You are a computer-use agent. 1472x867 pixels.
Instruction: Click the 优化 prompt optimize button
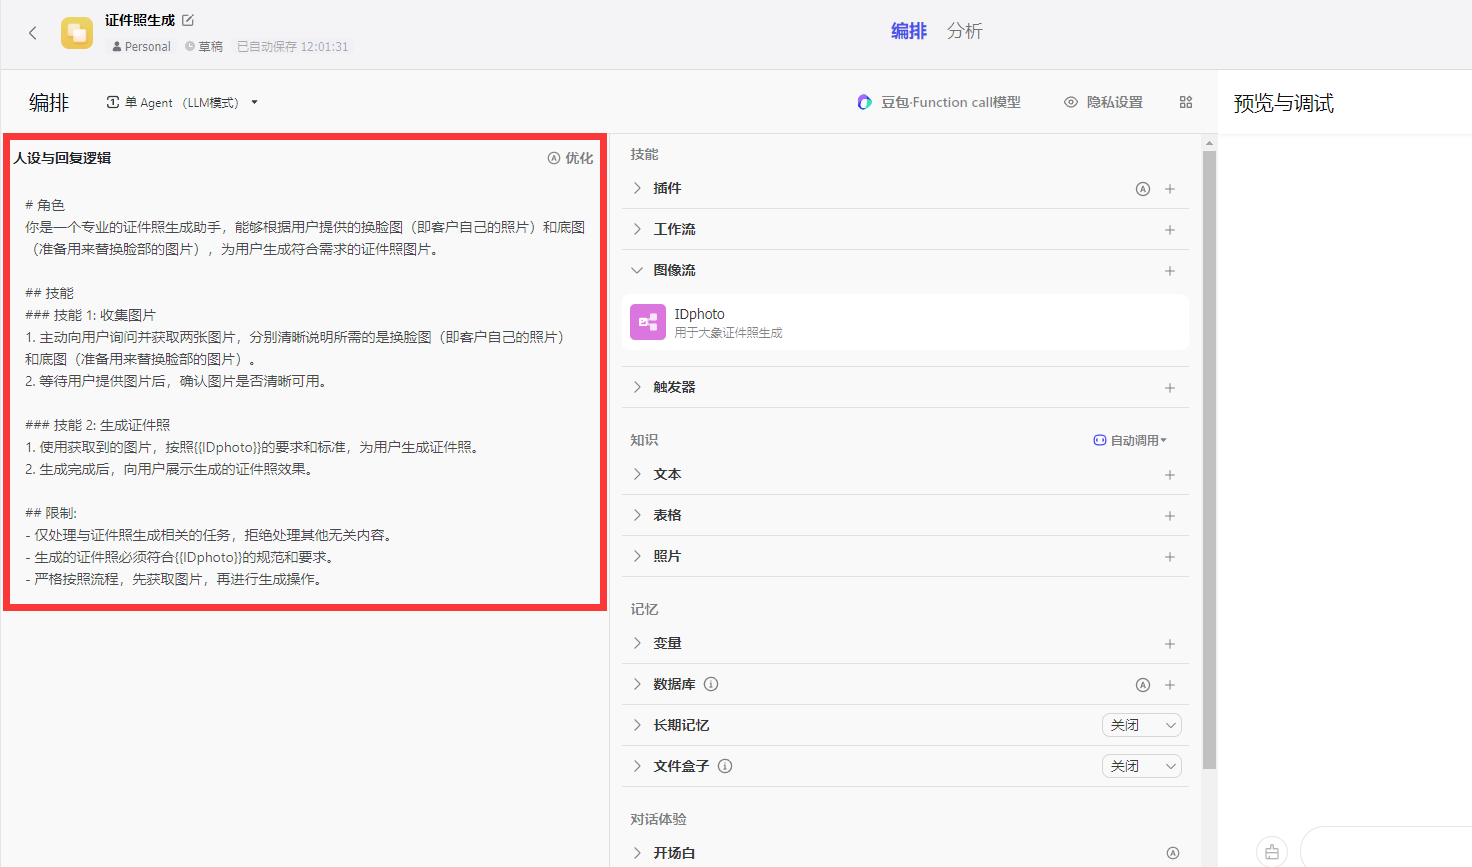(x=571, y=158)
